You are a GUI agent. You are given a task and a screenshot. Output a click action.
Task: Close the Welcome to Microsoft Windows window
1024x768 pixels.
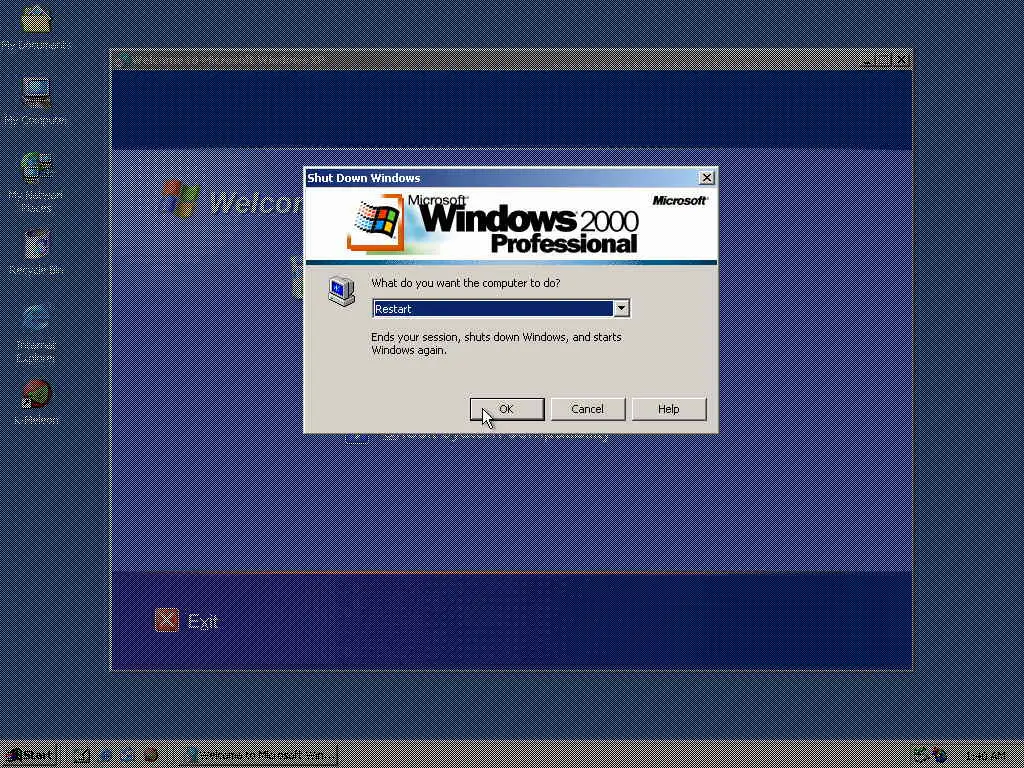click(901, 60)
